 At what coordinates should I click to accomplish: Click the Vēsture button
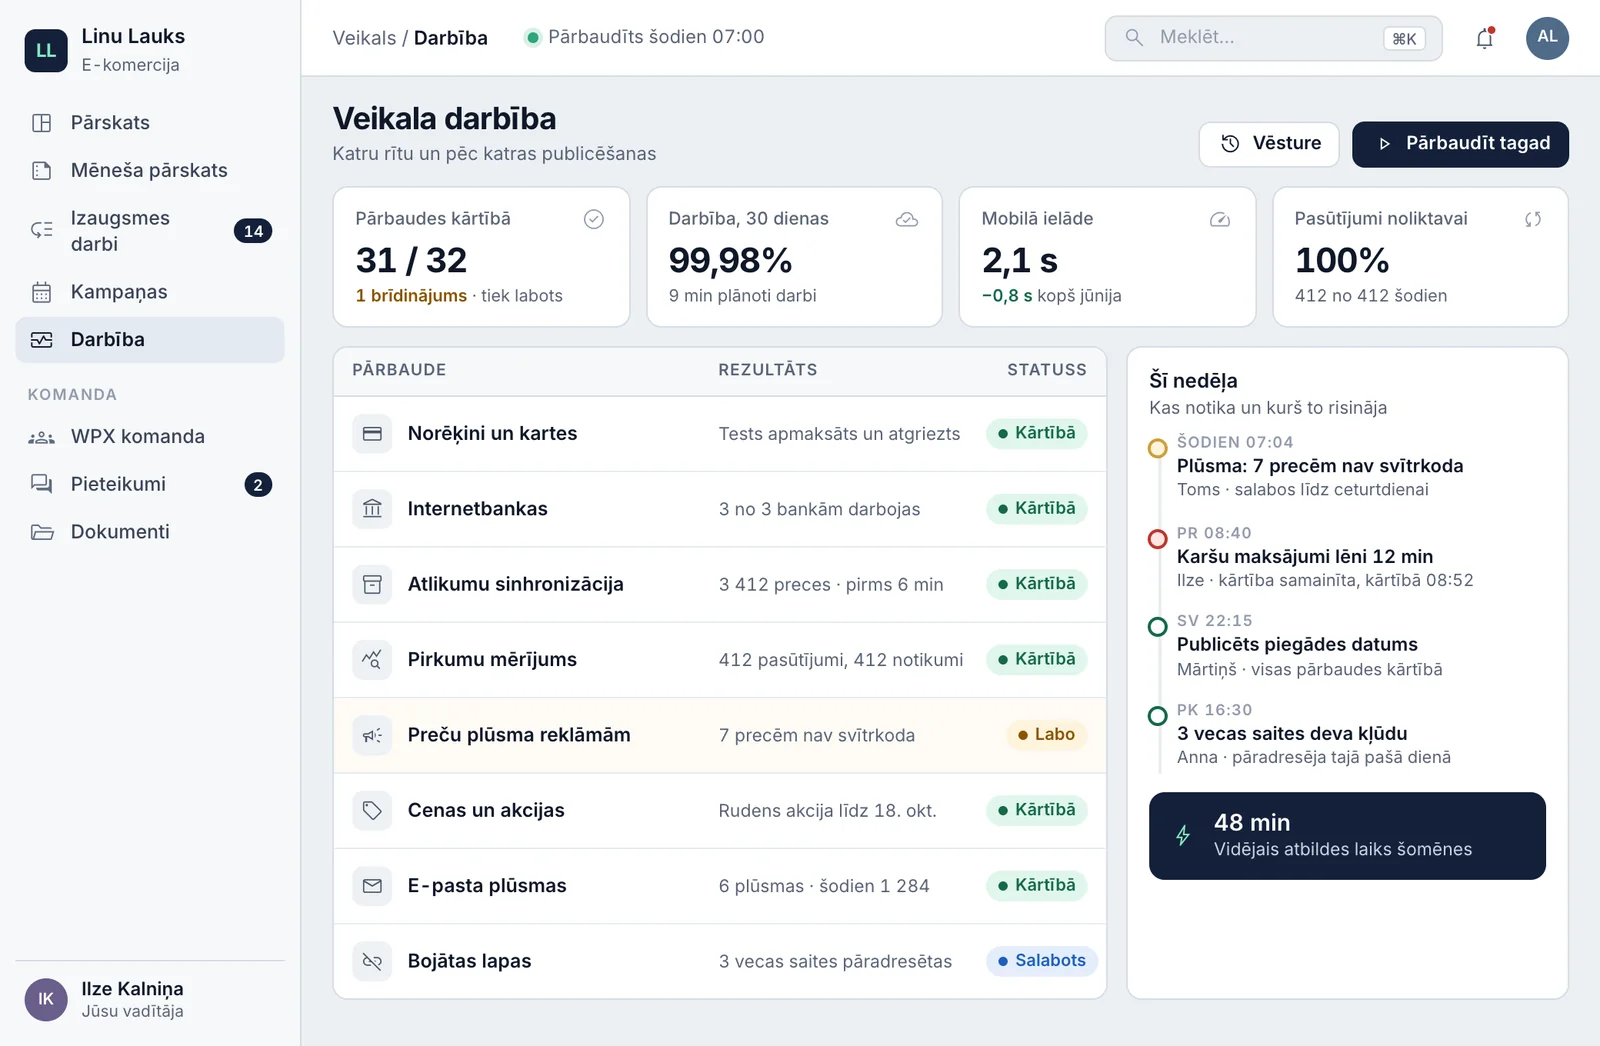pos(1269,144)
